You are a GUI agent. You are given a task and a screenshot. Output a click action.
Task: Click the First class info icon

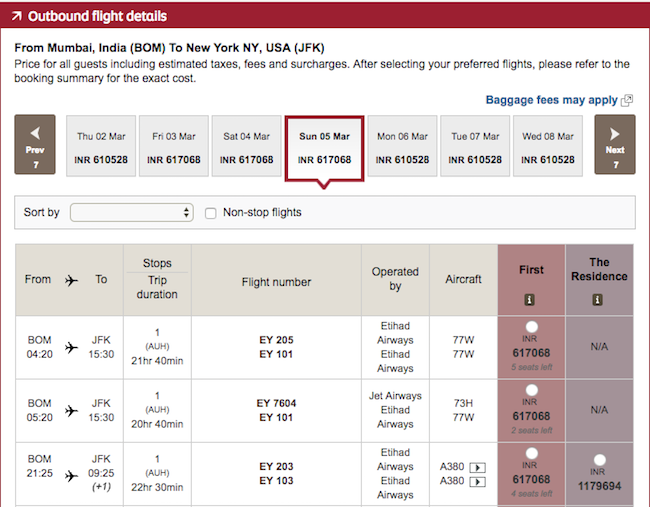click(531, 299)
